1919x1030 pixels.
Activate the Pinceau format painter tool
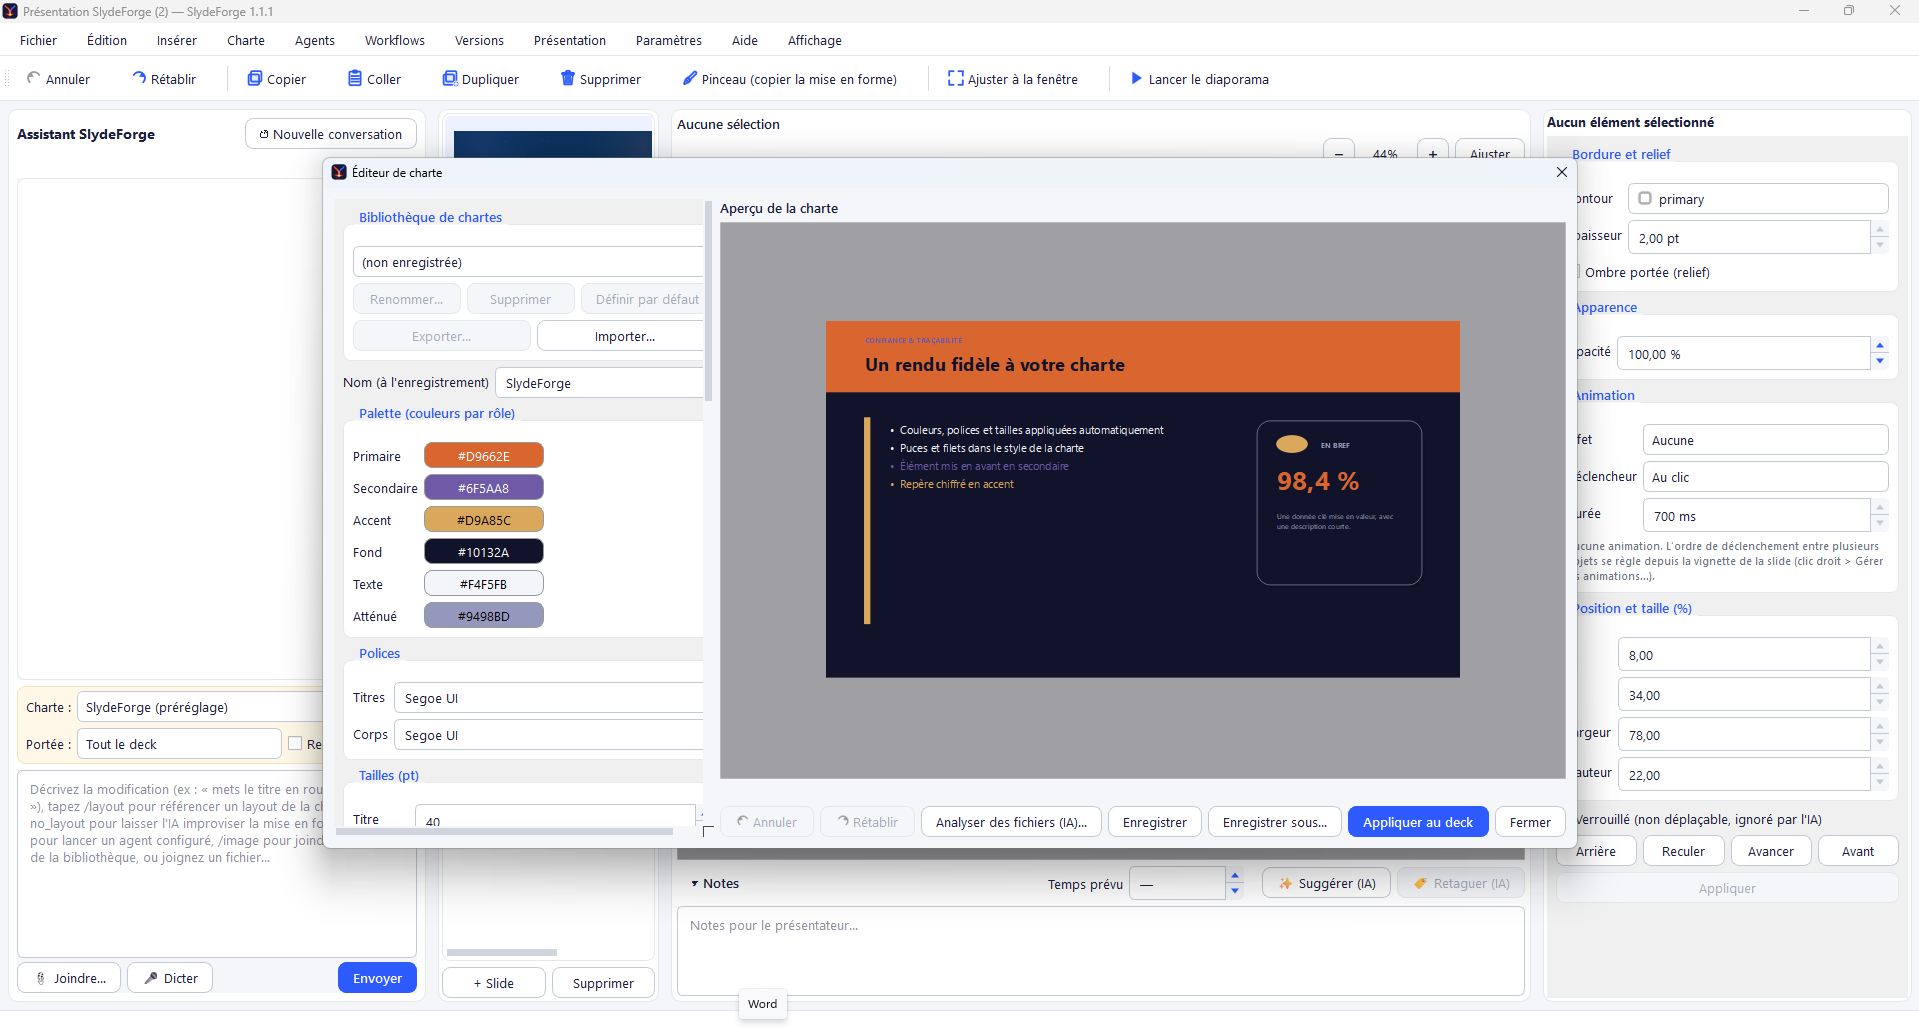[789, 79]
